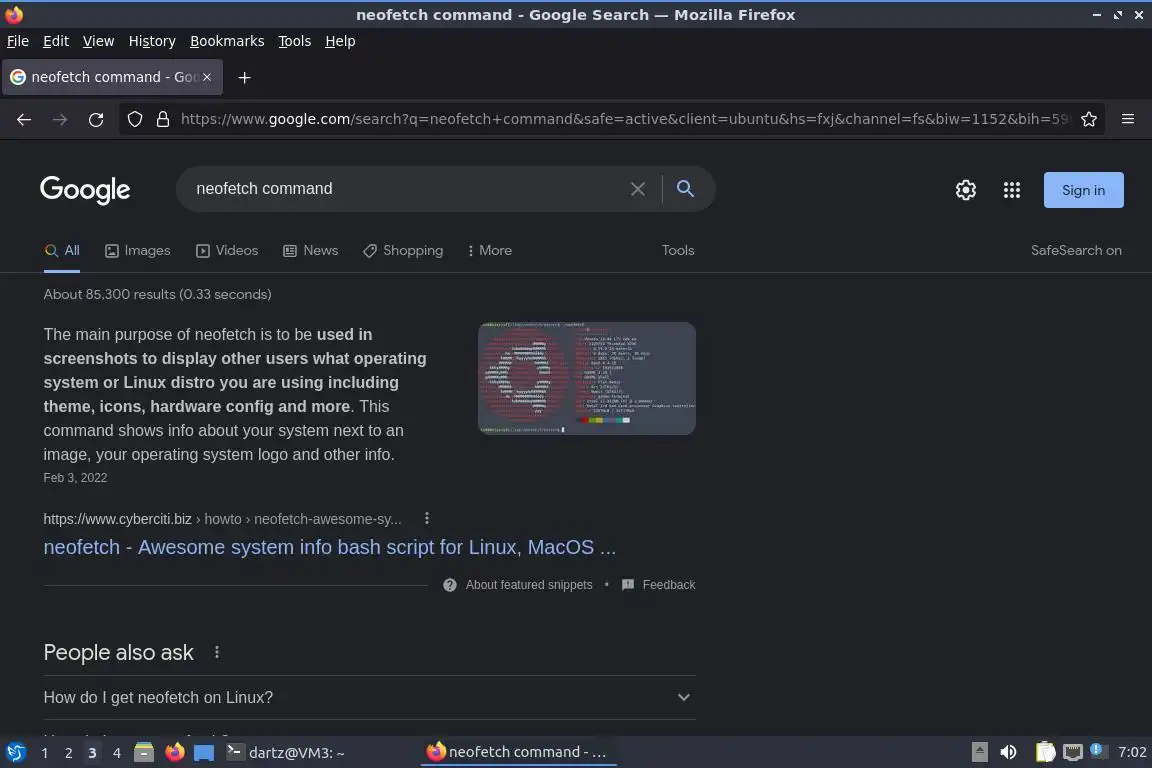
Task: Click Sign in button
Action: tap(1084, 190)
